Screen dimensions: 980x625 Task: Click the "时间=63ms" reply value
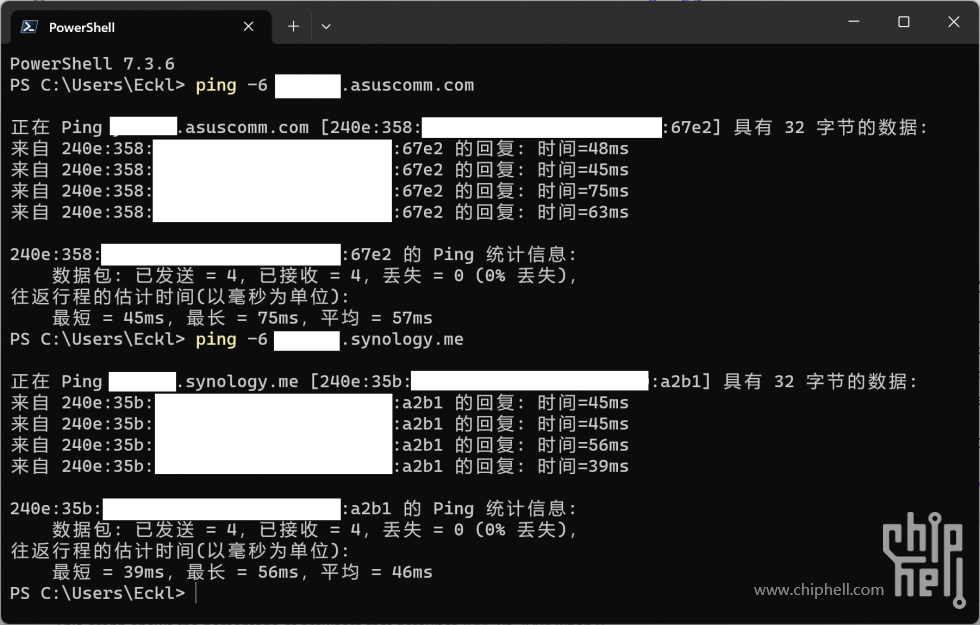click(x=583, y=212)
